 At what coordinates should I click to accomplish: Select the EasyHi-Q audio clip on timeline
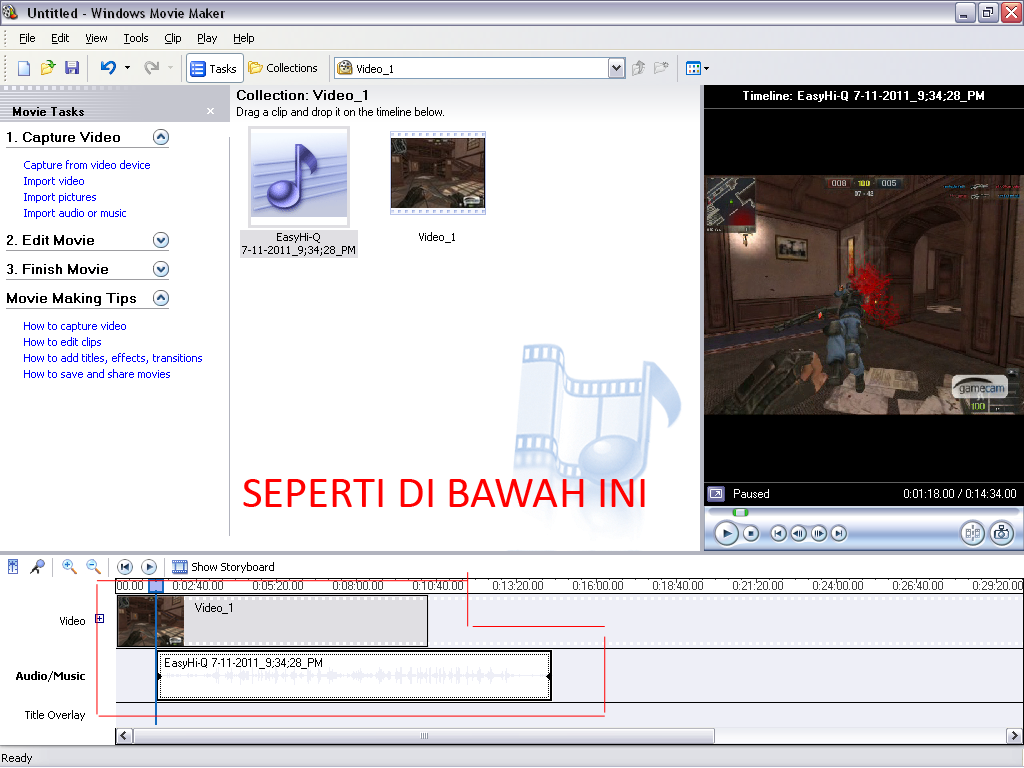pos(355,676)
